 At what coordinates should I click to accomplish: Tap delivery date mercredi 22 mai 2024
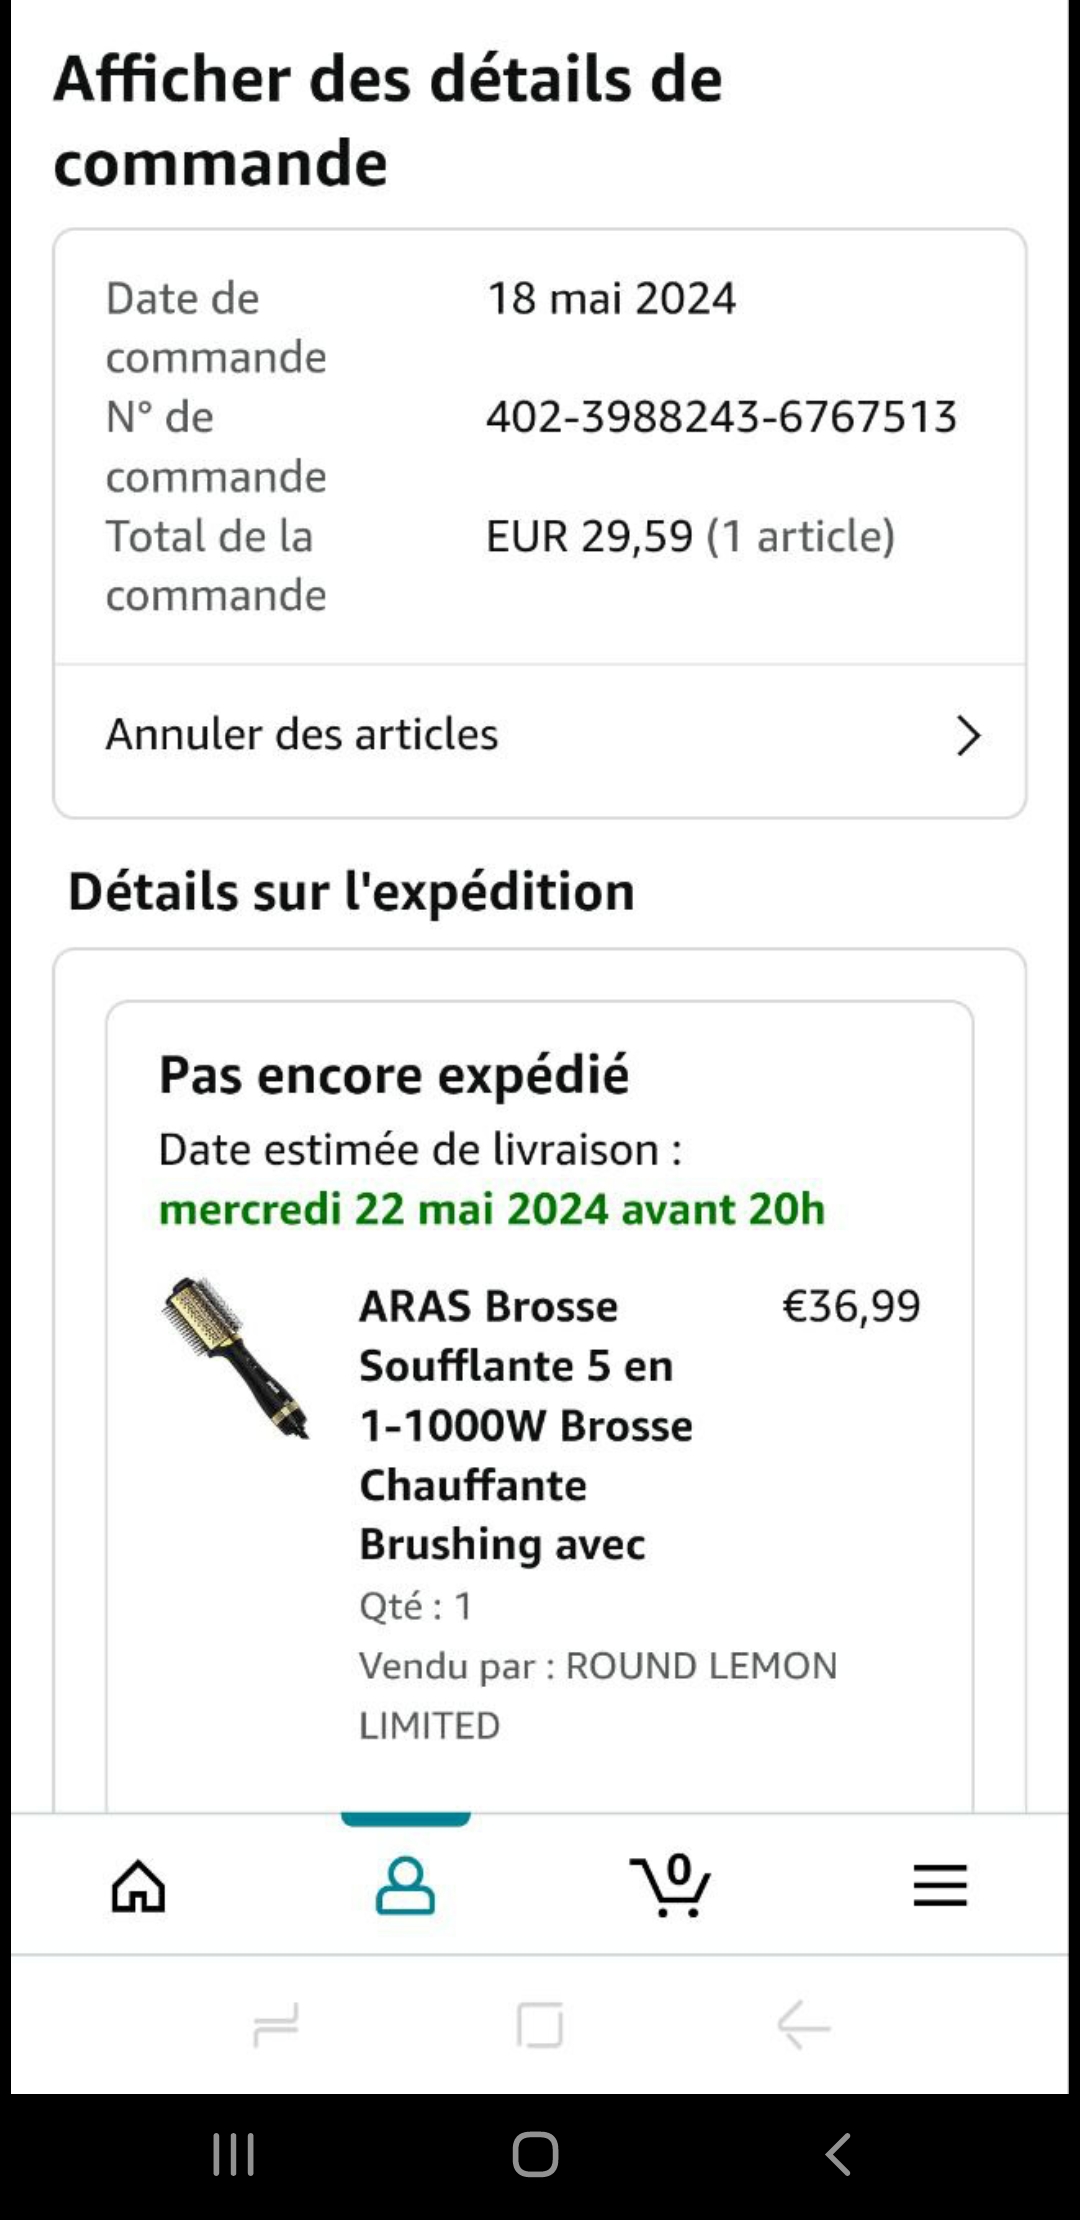[492, 1209]
